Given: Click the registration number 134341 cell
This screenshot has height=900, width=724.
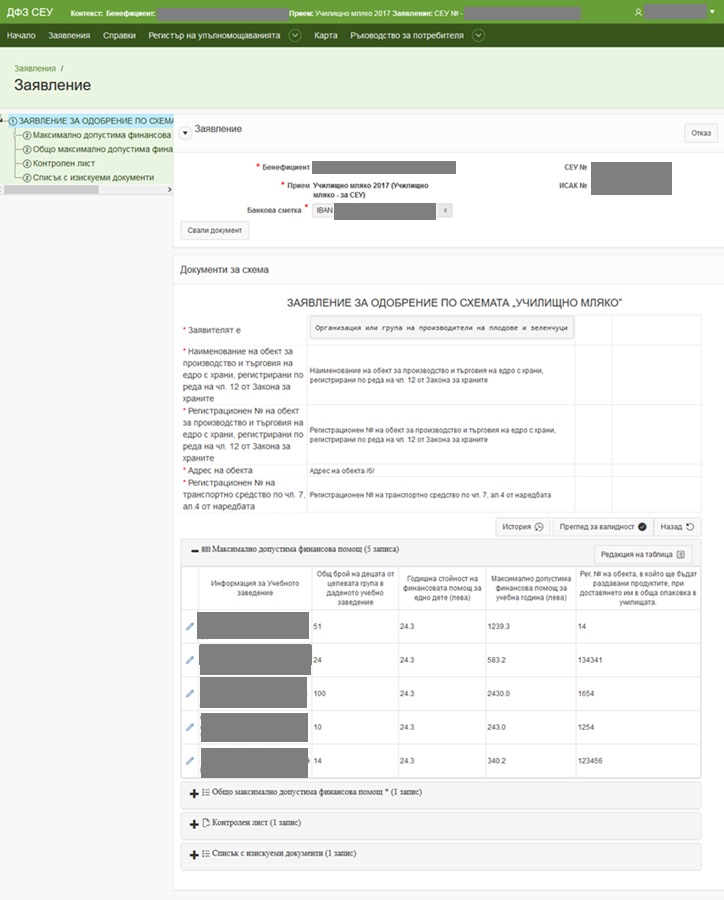Looking at the screenshot, I should coord(590,660).
